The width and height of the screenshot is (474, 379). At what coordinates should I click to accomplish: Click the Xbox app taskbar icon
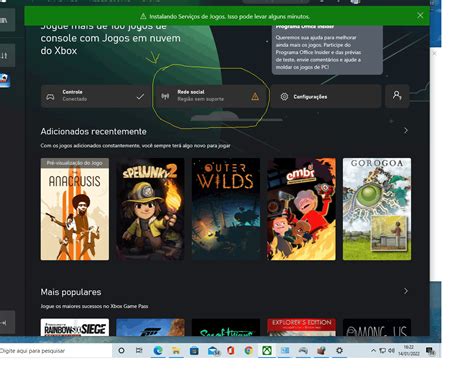tap(267, 351)
